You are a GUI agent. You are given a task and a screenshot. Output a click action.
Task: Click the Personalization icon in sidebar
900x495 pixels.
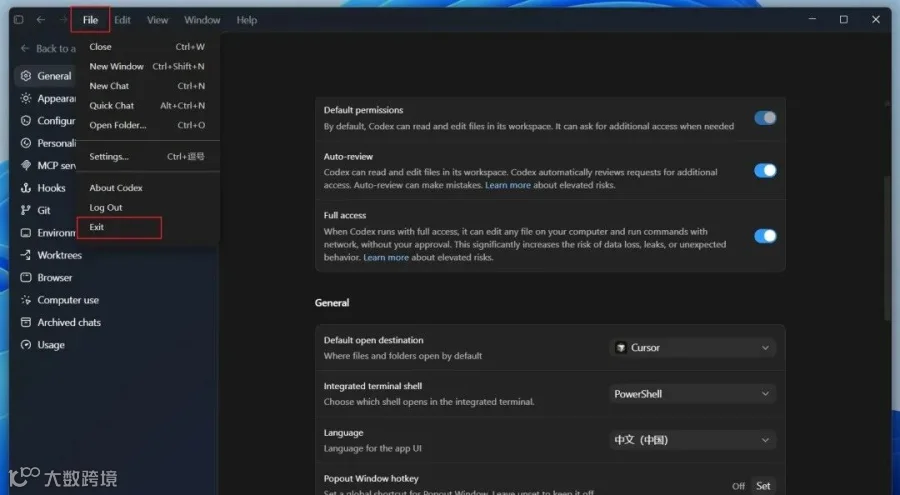click(26, 143)
